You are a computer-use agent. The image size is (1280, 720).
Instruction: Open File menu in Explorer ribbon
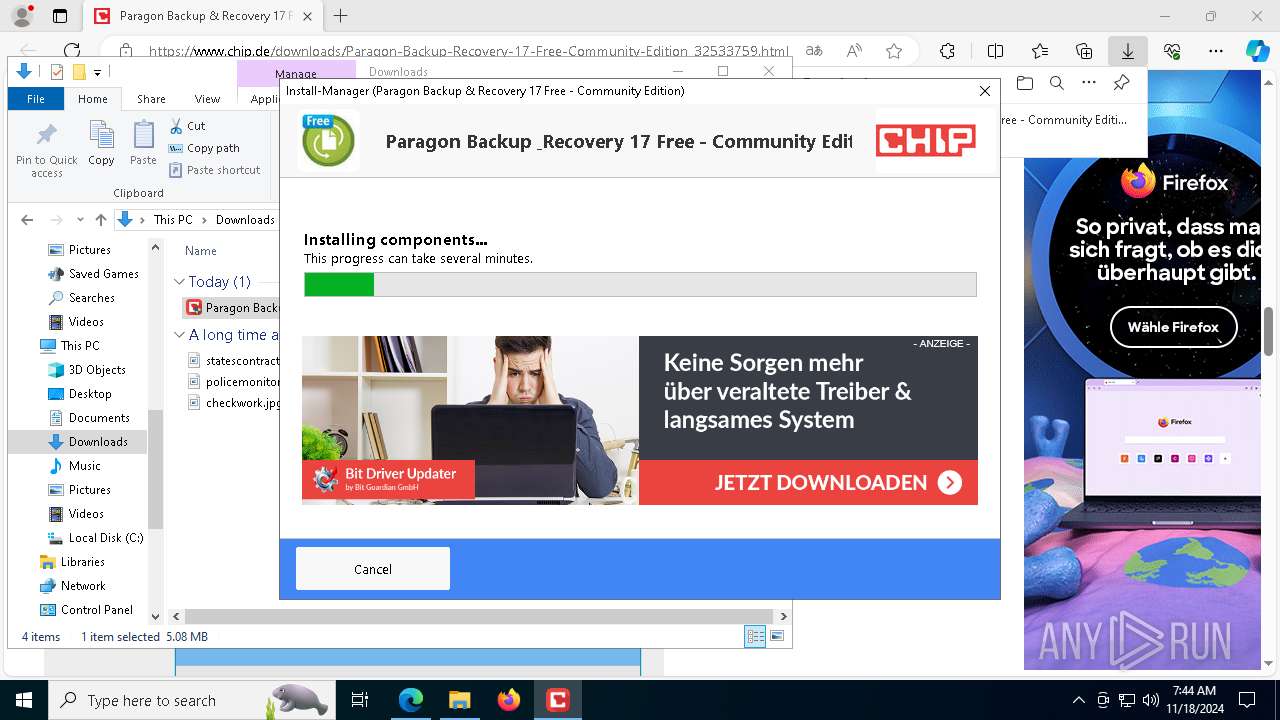[36, 99]
